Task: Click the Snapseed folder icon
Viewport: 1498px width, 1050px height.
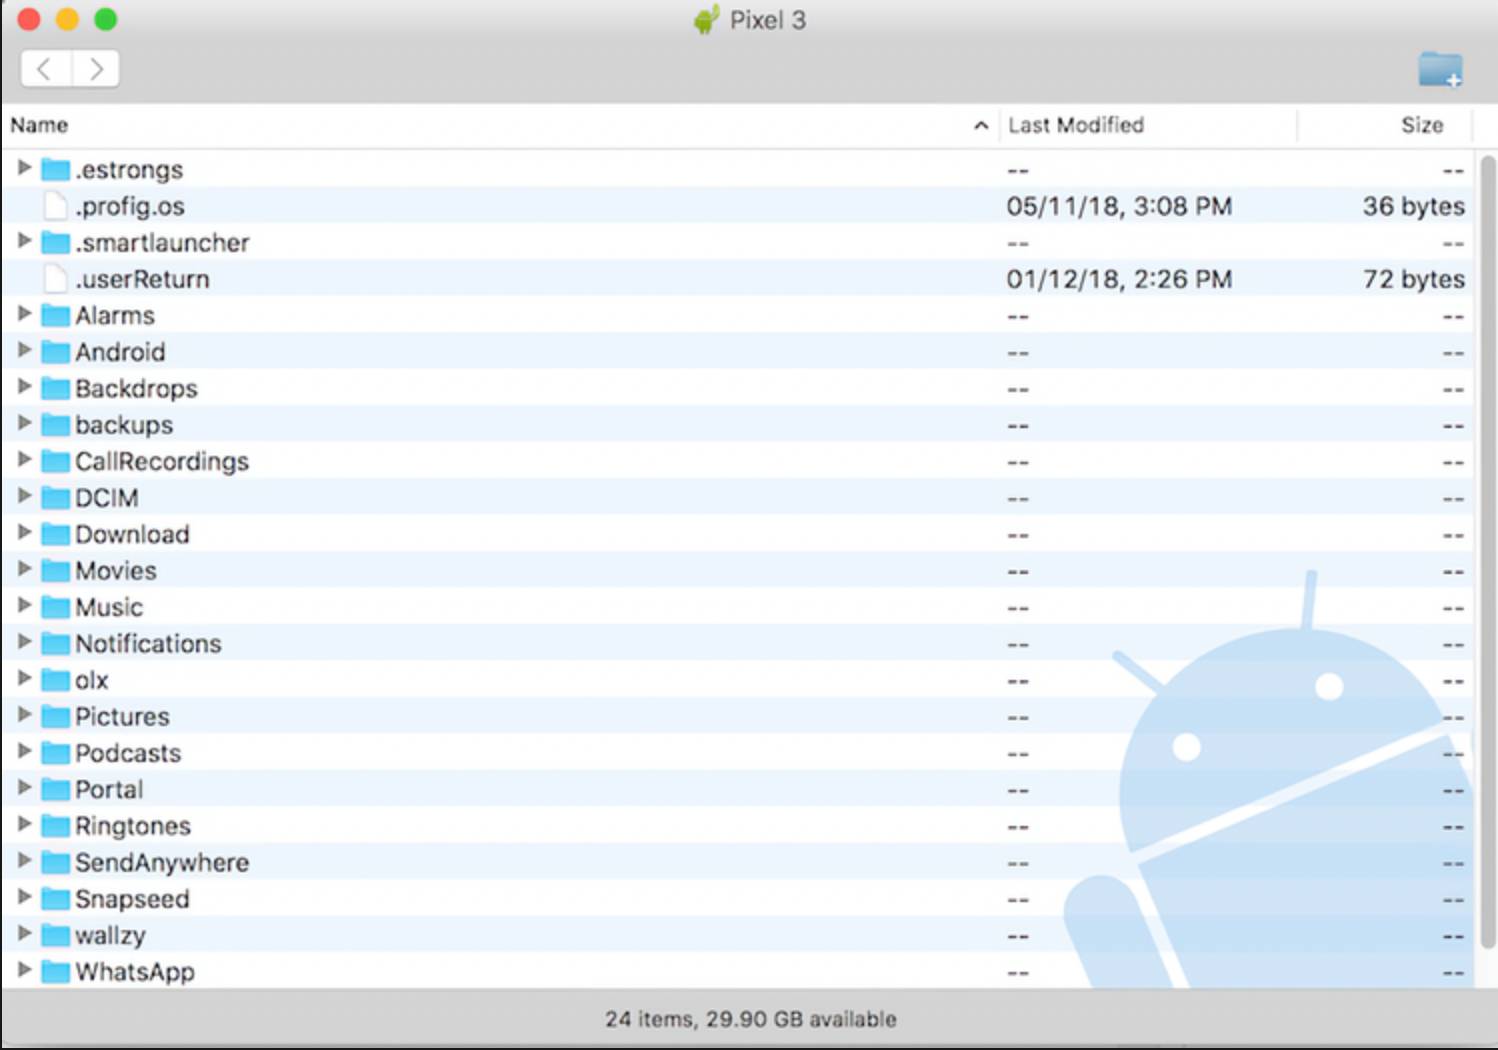Action: coord(55,898)
